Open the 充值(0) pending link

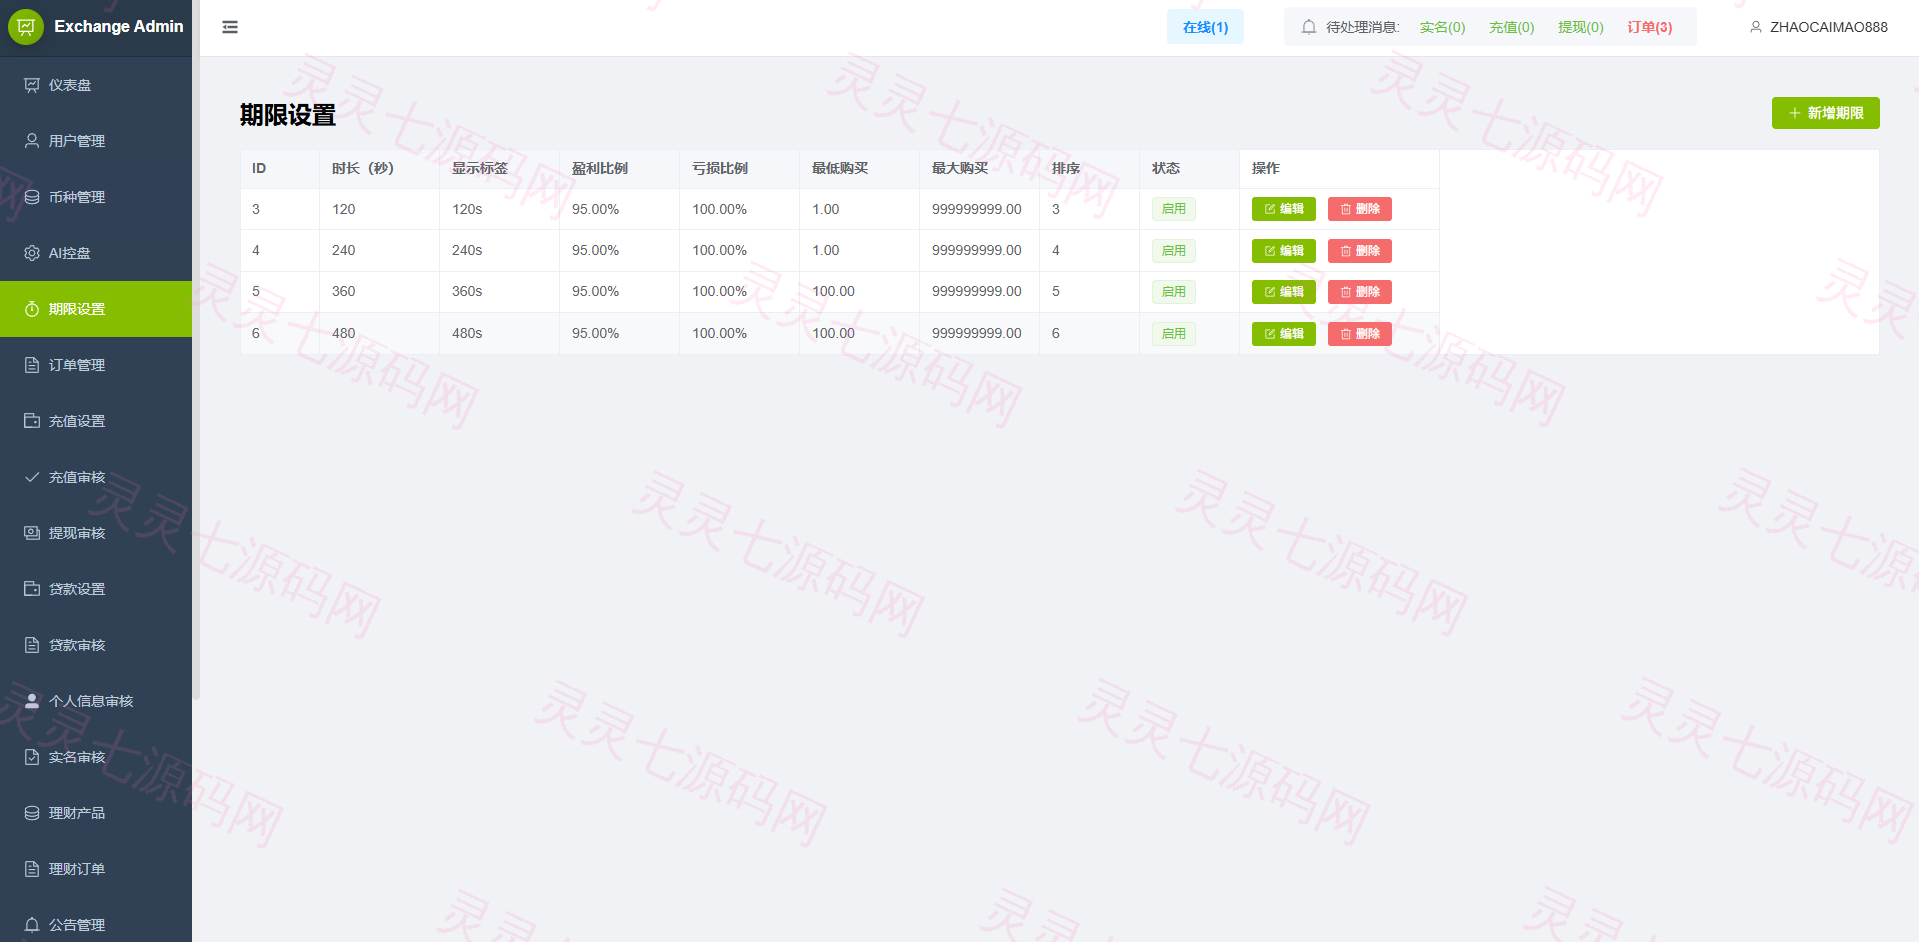tap(1511, 27)
